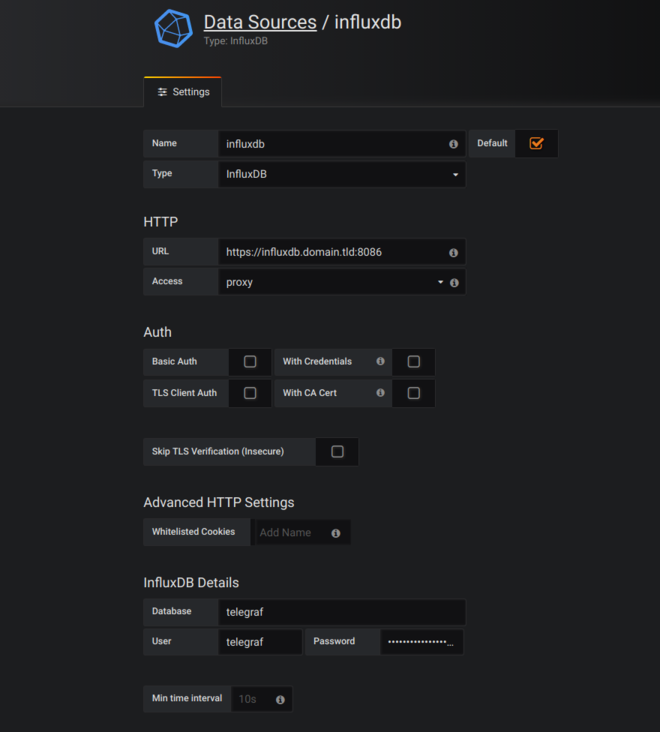The image size is (660, 732).
Task: Click info icon in URL field
Action: coord(453,253)
